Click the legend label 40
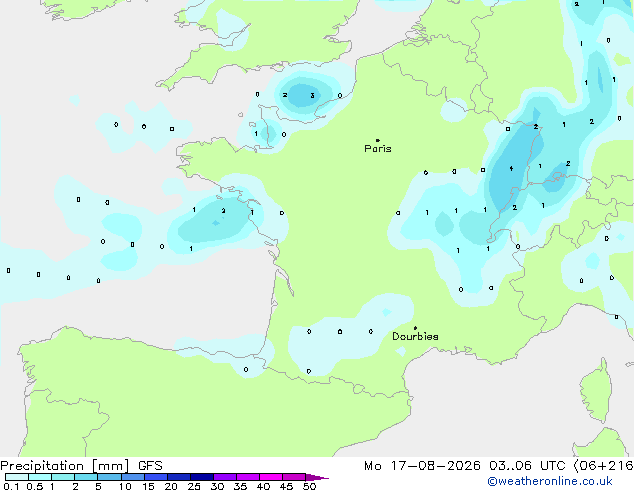The image size is (634, 490). click(263, 486)
